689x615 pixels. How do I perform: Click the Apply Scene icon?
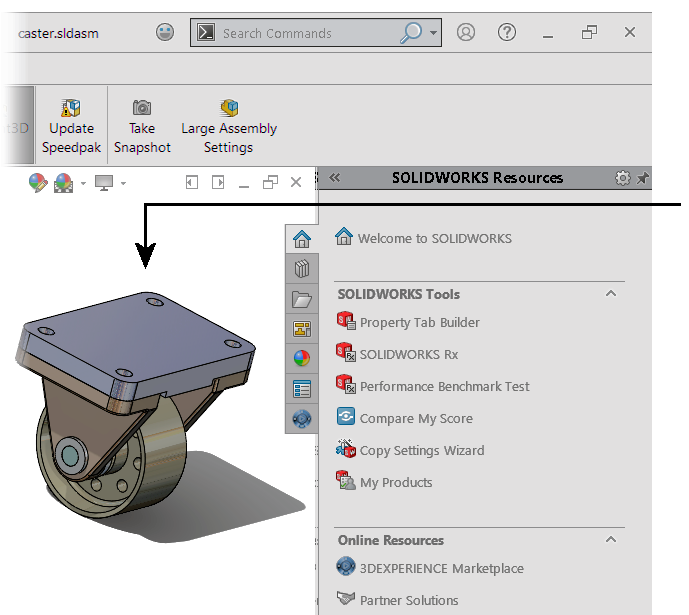point(64,182)
